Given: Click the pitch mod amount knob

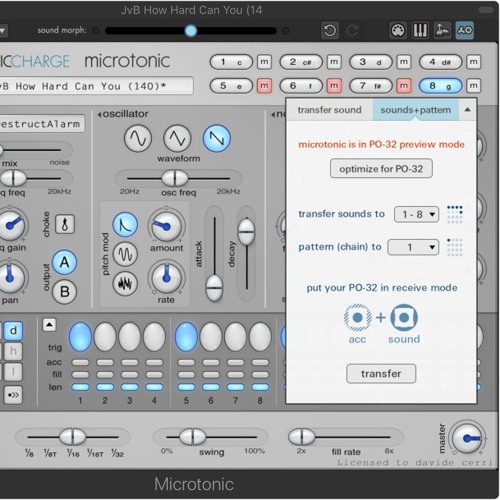Looking at the screenshot, I should [x=166, y=226].
